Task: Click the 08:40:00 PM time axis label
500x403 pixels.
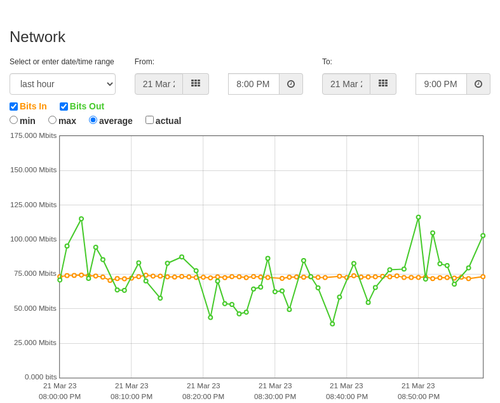Action: [x=347, y=397]
